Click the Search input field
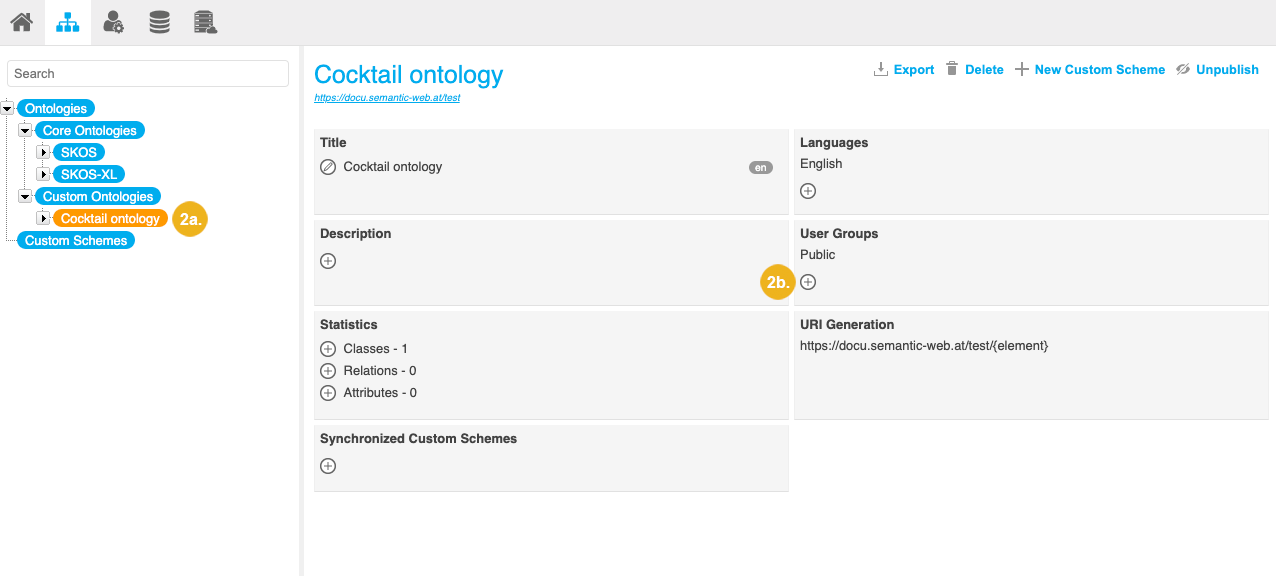The image size is (1276, 576). click(x=148, y=74)
